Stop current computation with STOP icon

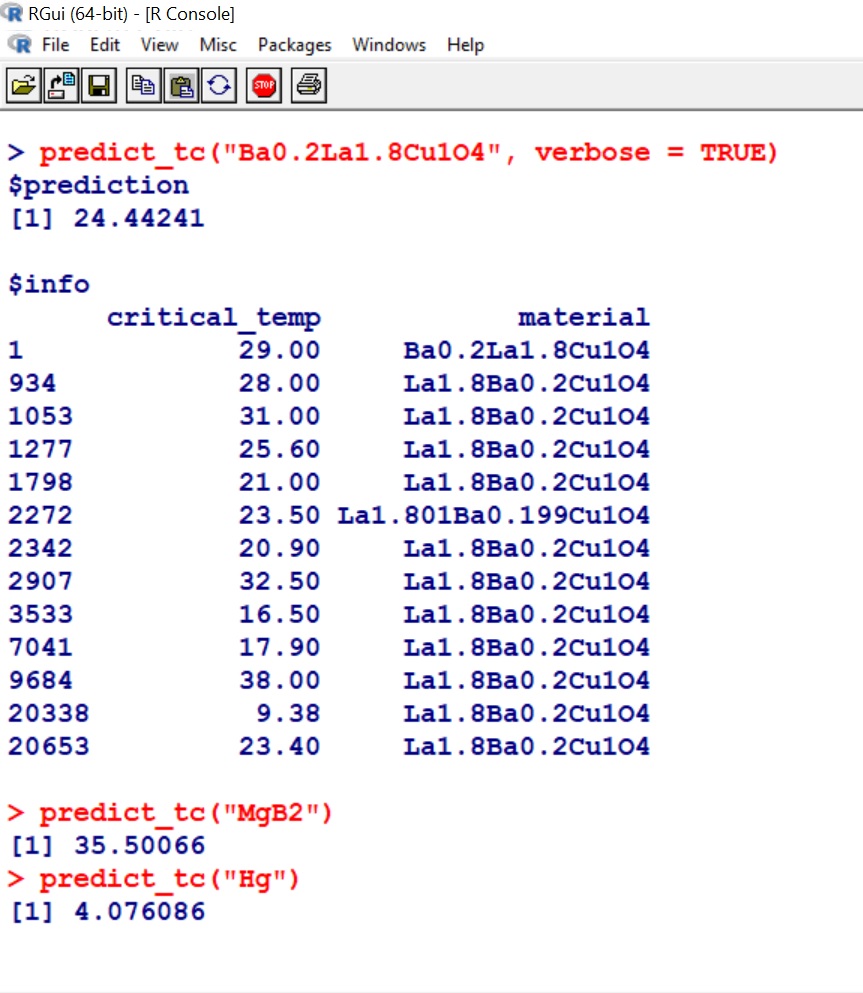click(x=264, y=85)
